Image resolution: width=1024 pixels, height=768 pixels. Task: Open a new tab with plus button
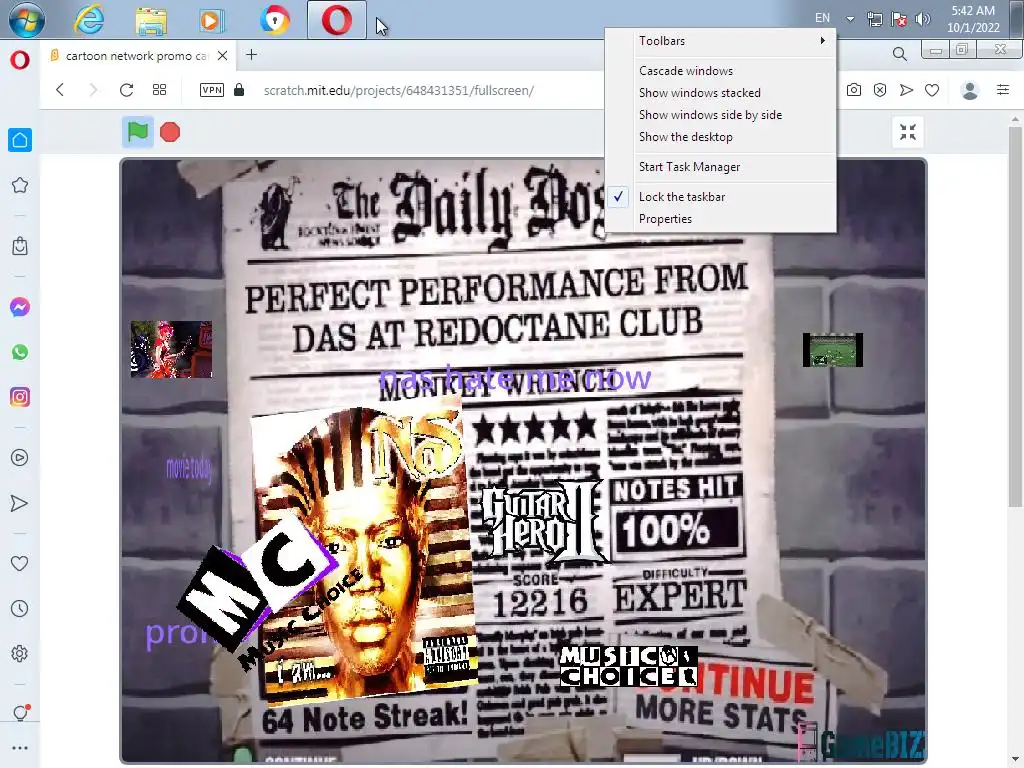251,55
